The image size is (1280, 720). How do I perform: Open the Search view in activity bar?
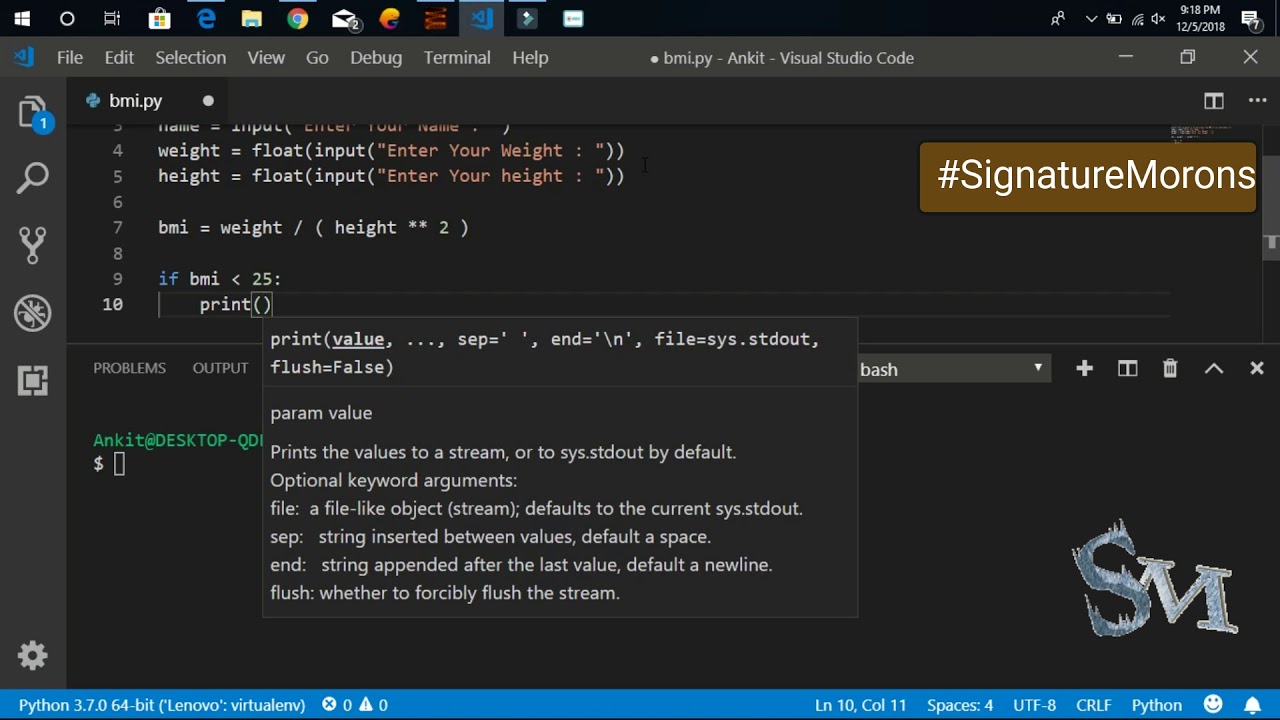(x=33, y=179)
